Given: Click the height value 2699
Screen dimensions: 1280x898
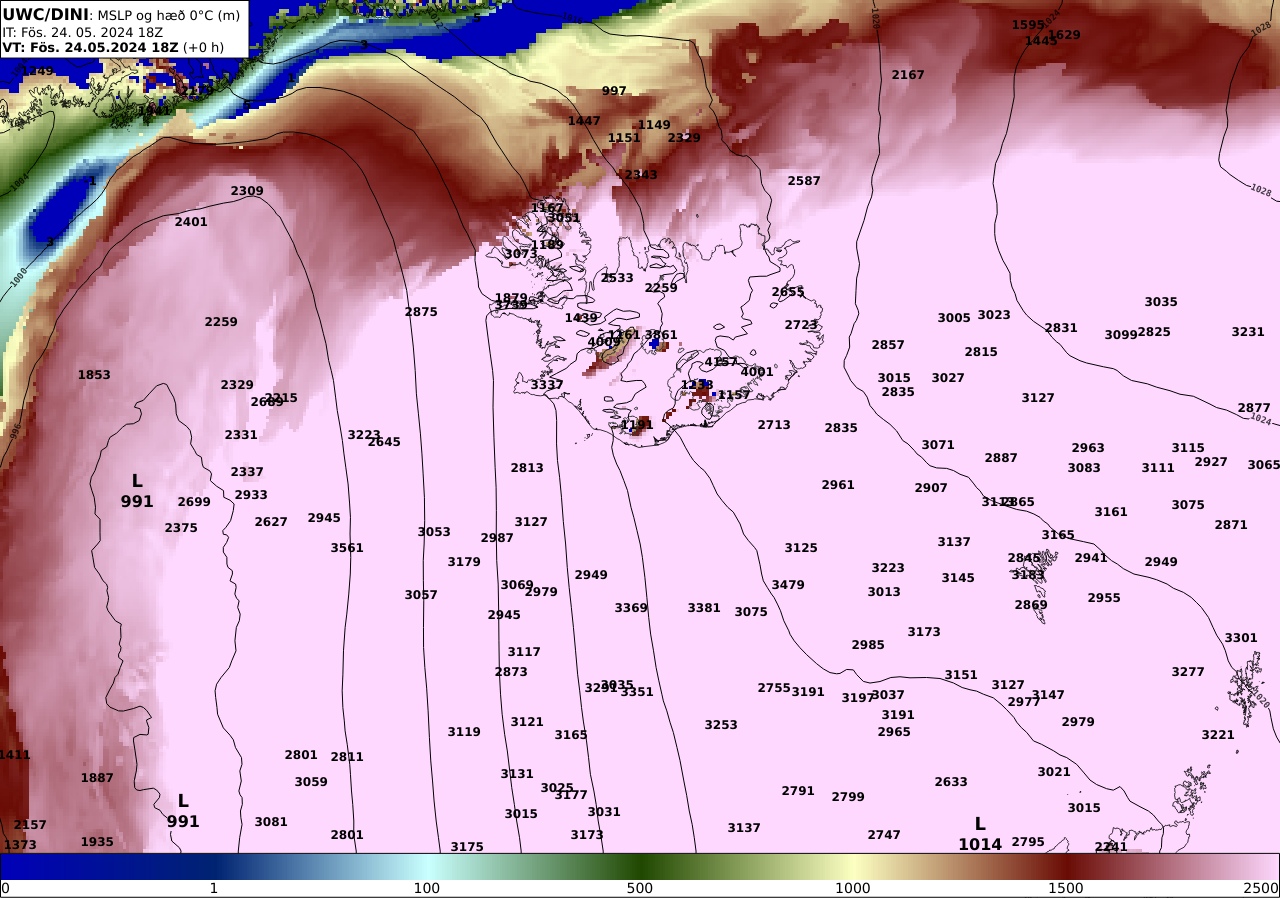Looking at the screenshot, I should point(194,502).
